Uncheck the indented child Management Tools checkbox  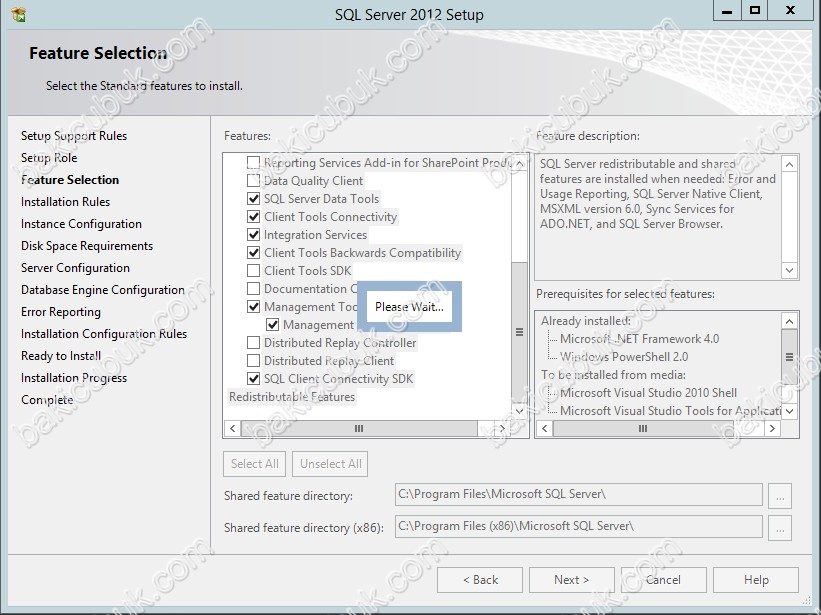272,325
